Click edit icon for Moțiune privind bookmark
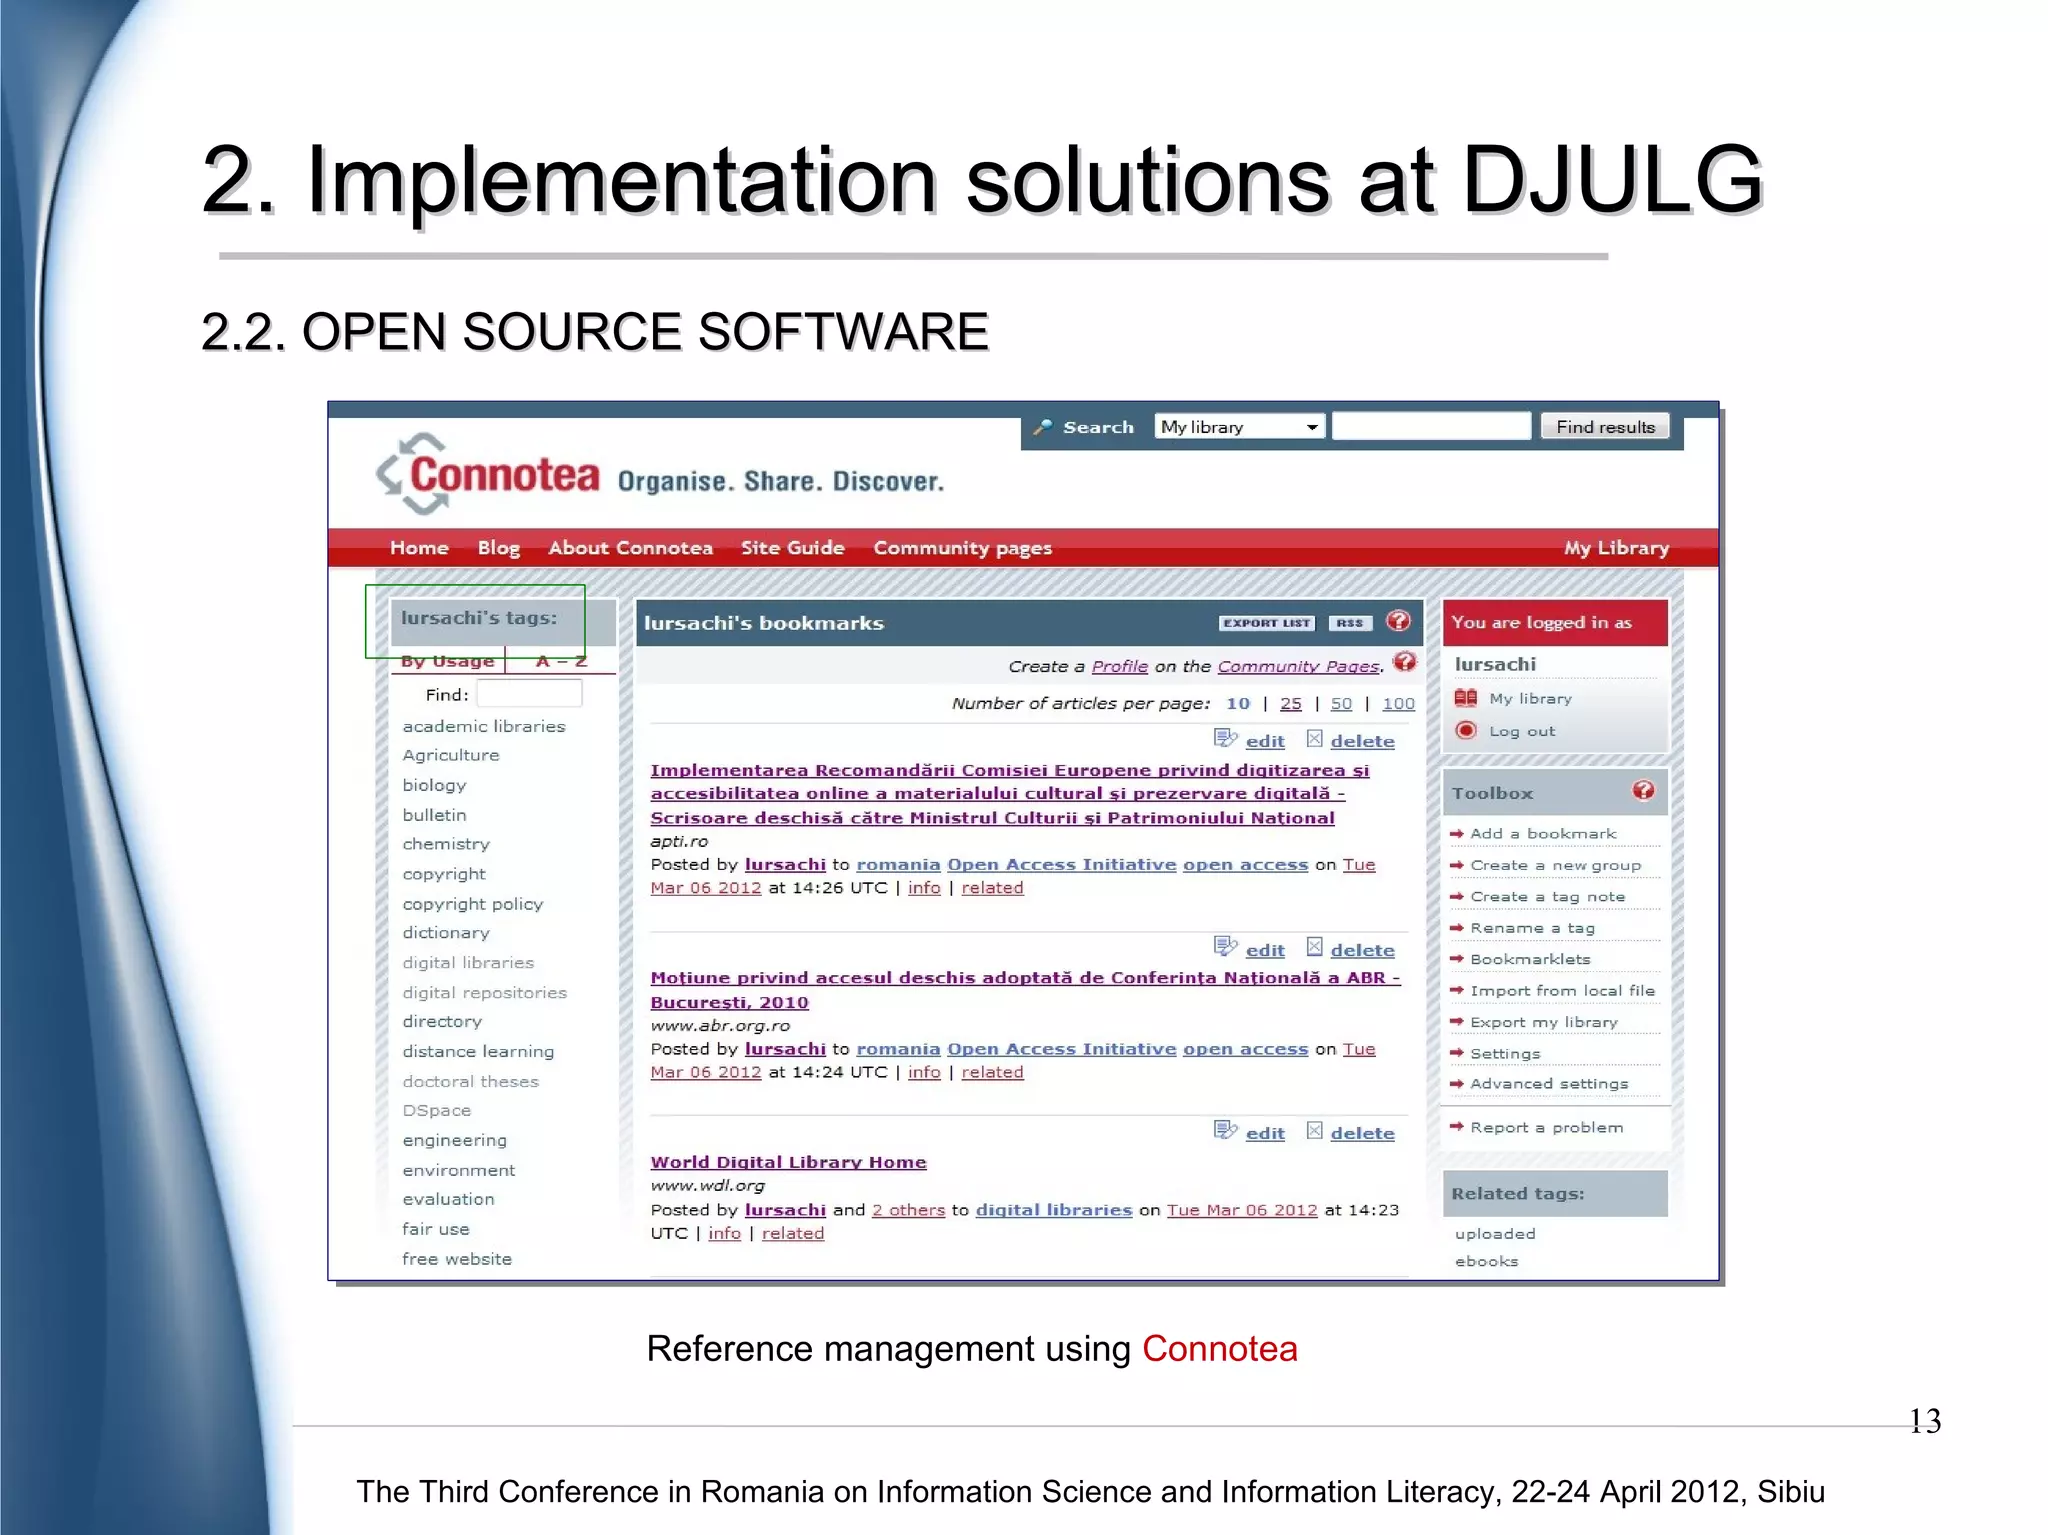 click(1225, 947)
